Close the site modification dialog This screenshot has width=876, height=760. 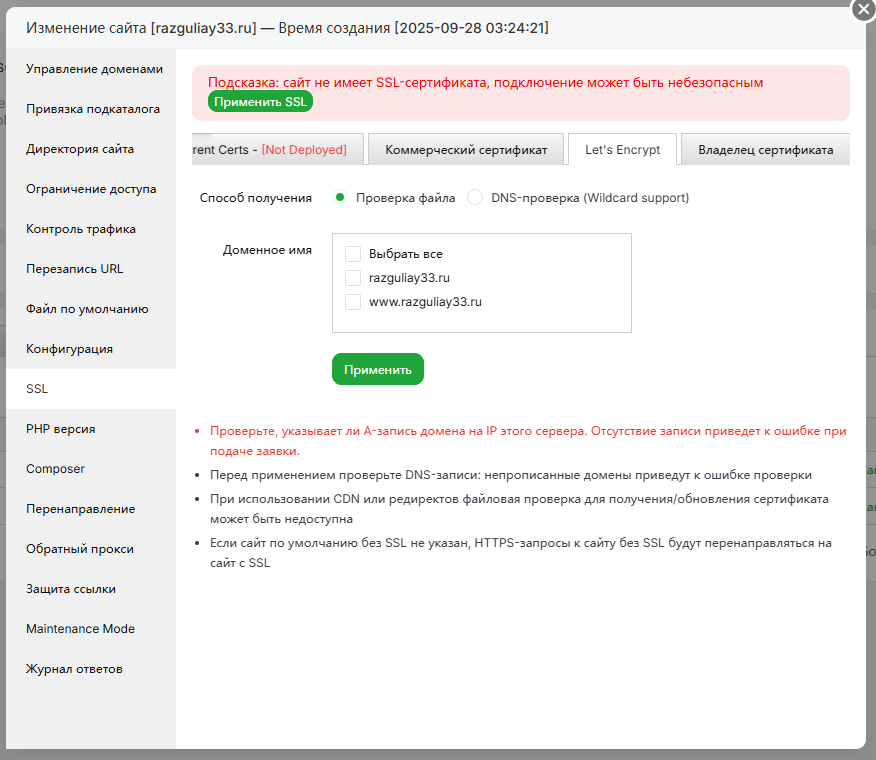(x=863, y=9)
